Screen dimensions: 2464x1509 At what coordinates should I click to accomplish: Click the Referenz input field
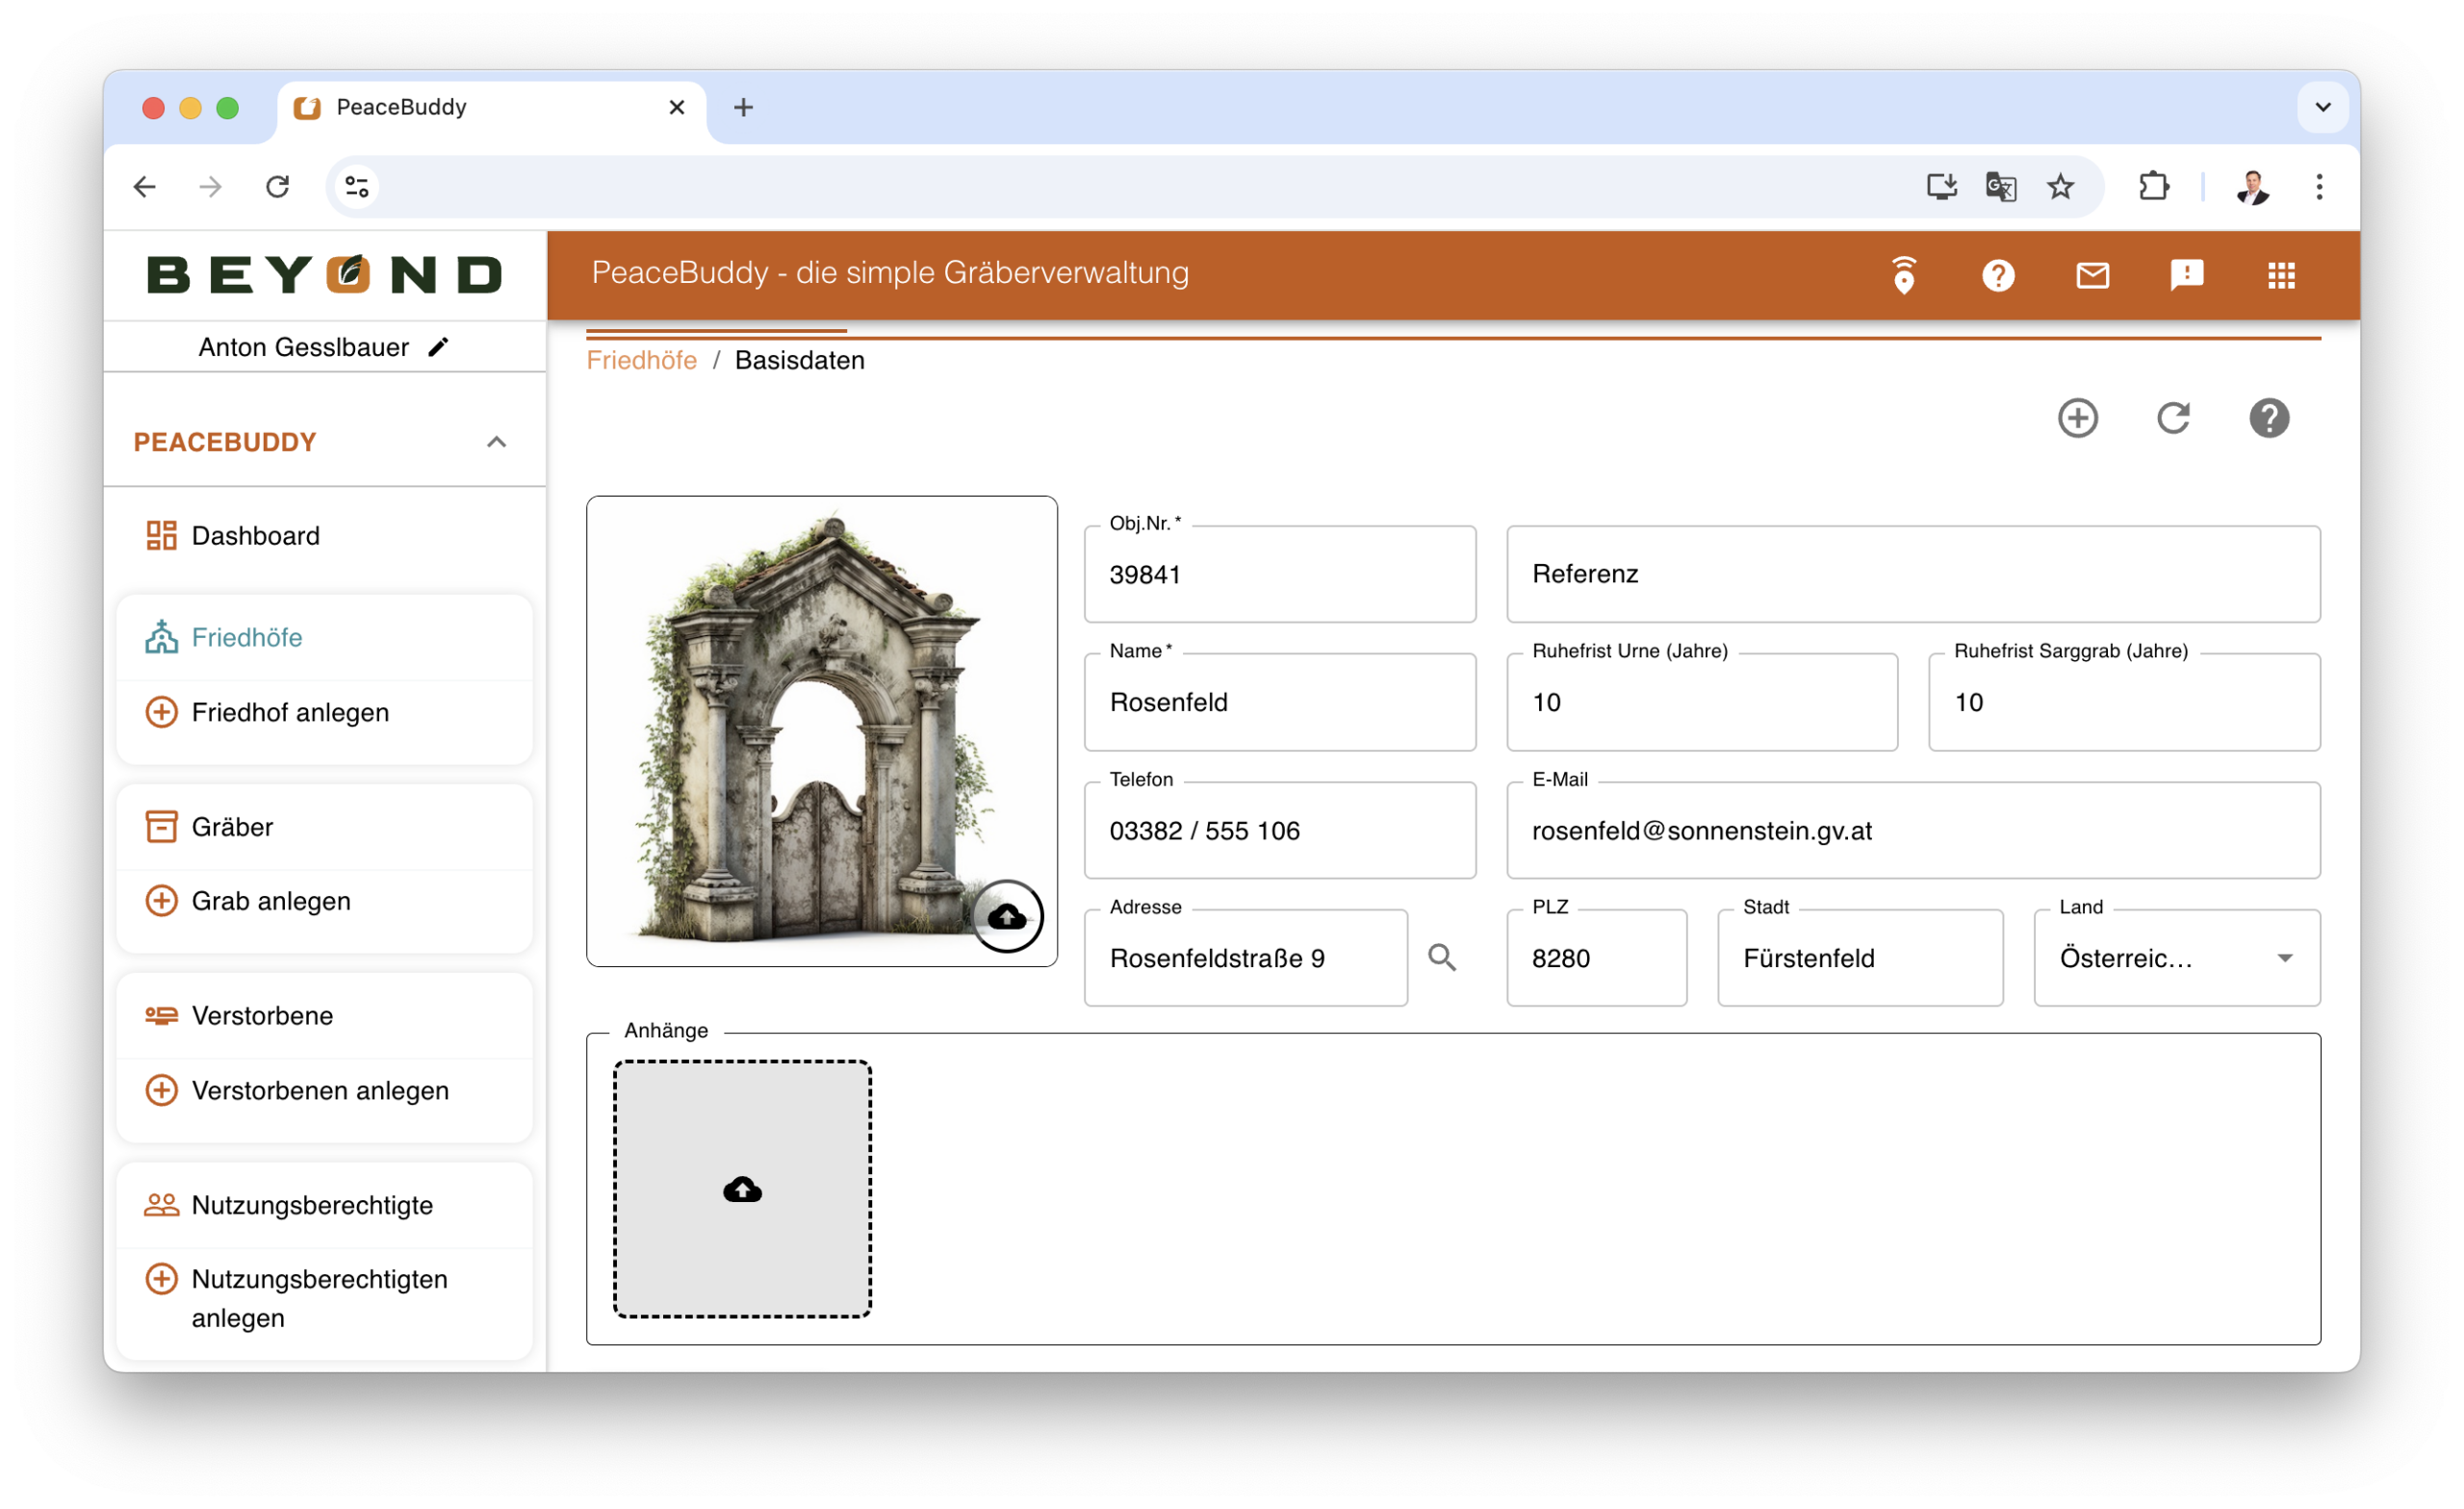pos(1912,574)
